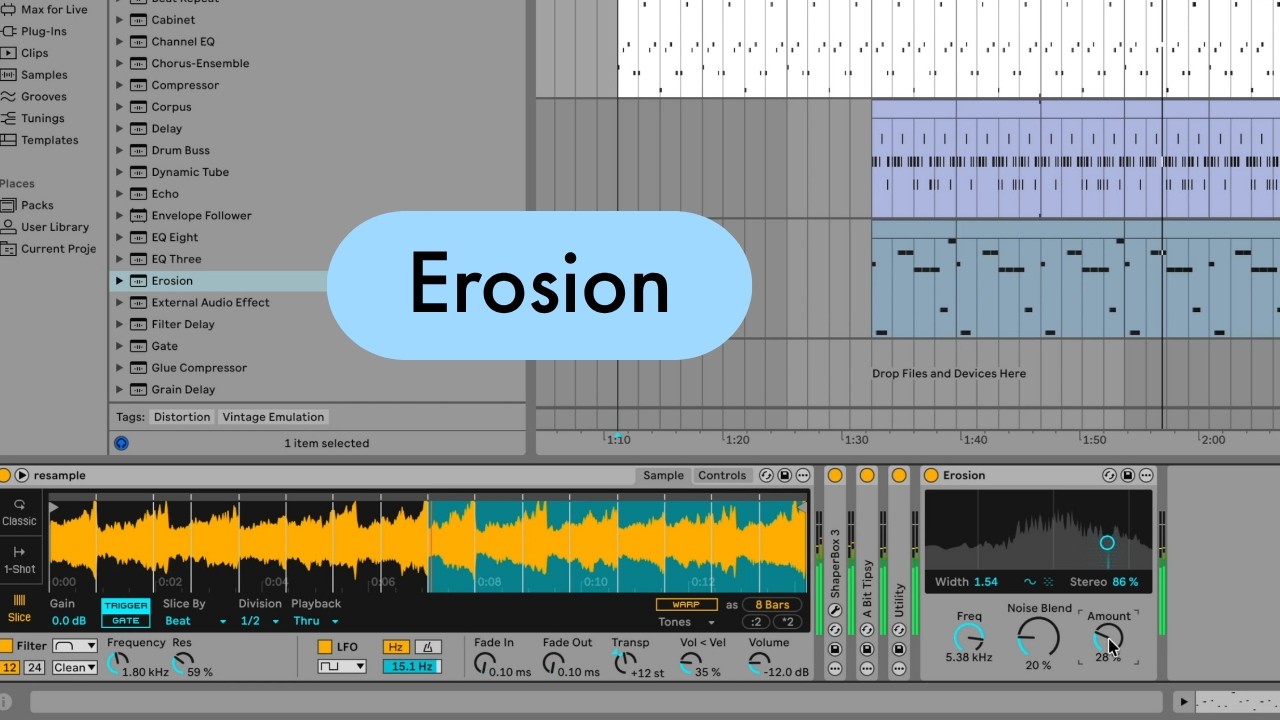Click the Simpler sample preview play icon
The image size is (1280, 720).
(x=22, y=475)
